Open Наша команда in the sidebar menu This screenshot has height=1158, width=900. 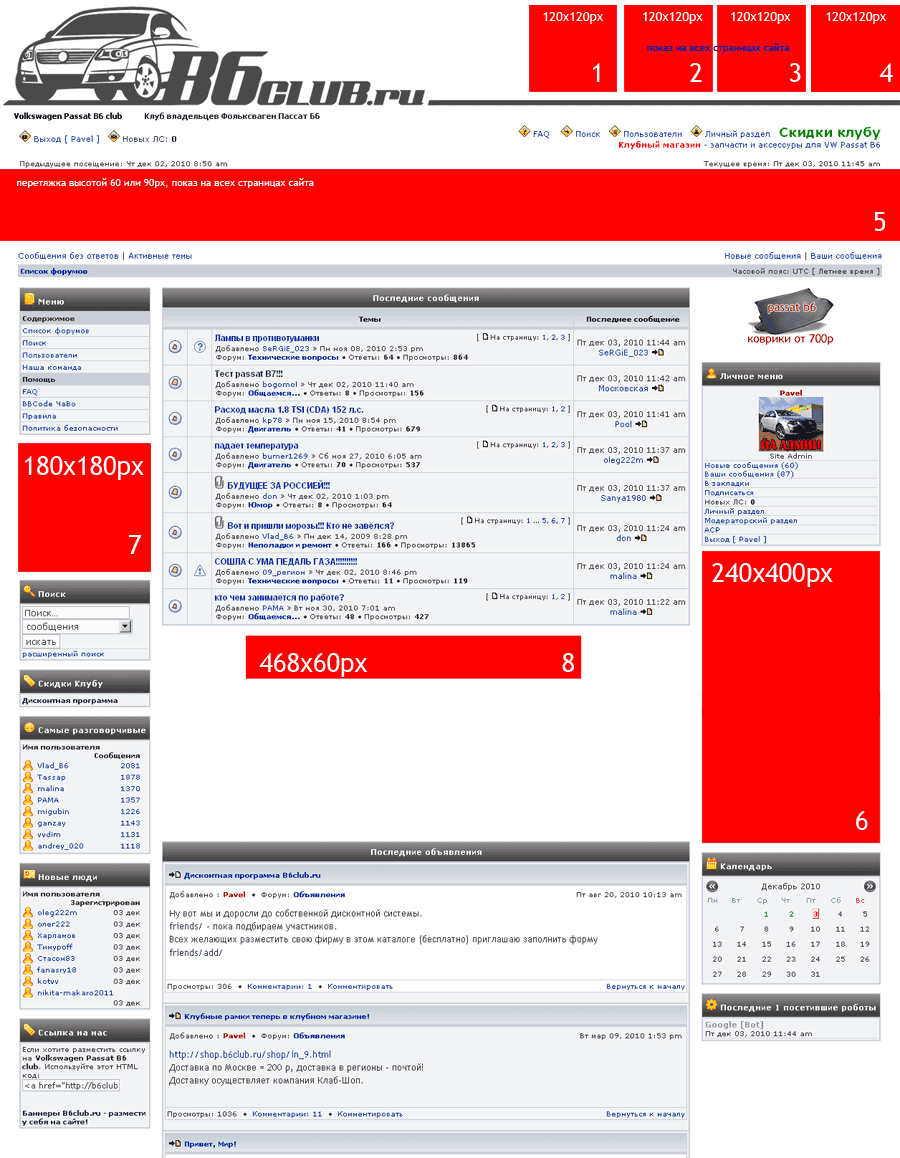coord(52,367)
